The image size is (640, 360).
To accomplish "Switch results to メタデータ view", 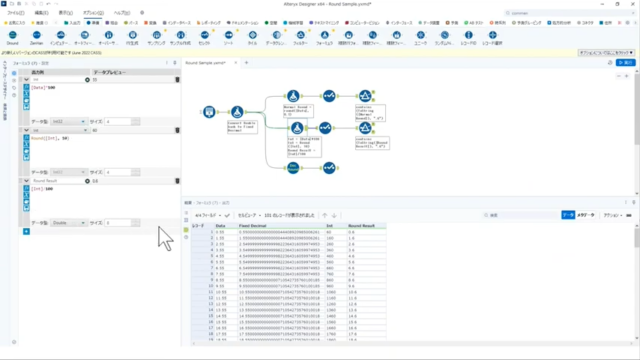I will [x=586, y=215].
